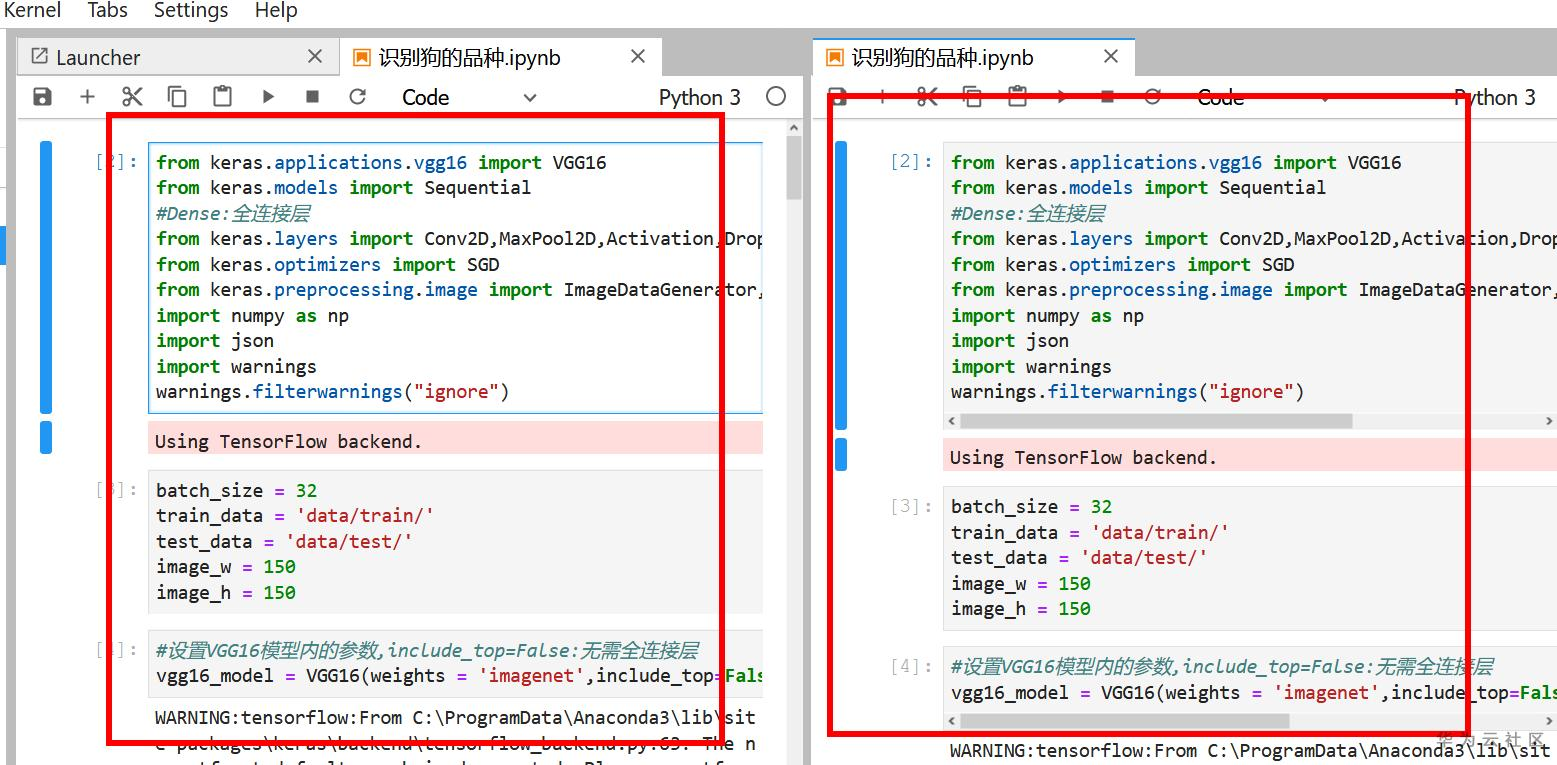This screenshot has width=1557, height=765.
Task: Collapse the TensorFlow backend output in the left notebook
Action: pyautogui.click(x=46, y=438)
